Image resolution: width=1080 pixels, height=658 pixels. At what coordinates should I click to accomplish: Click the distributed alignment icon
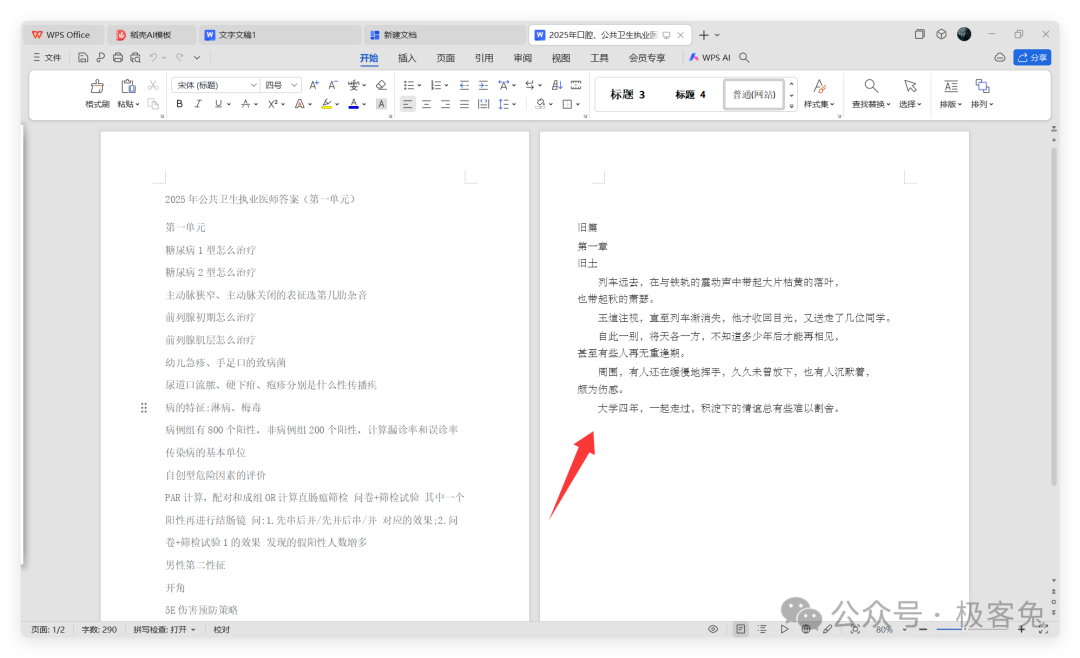coord(484,104)
